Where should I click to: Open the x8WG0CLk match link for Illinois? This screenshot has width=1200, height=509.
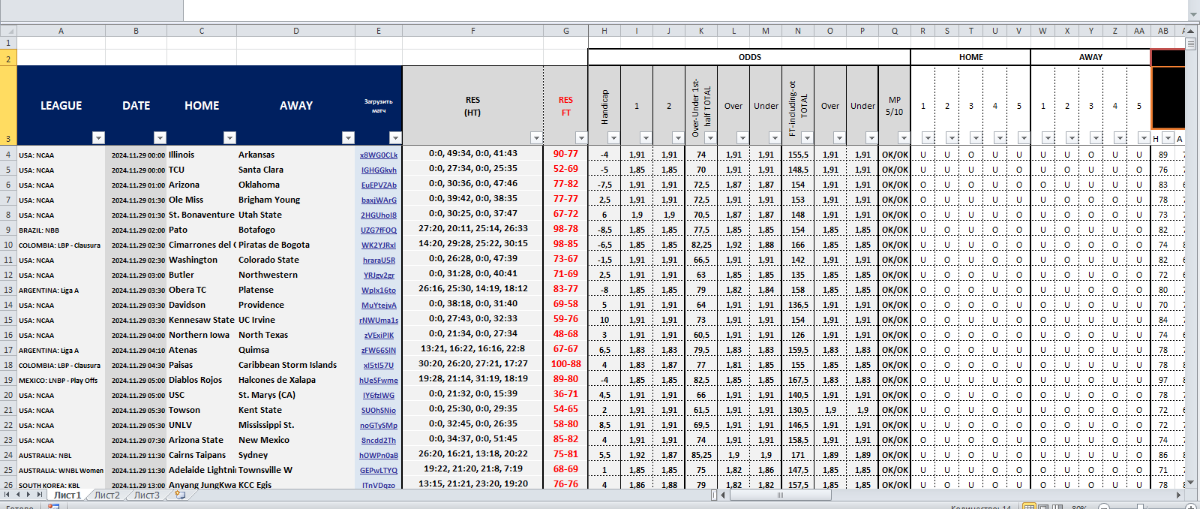(379, 155)
